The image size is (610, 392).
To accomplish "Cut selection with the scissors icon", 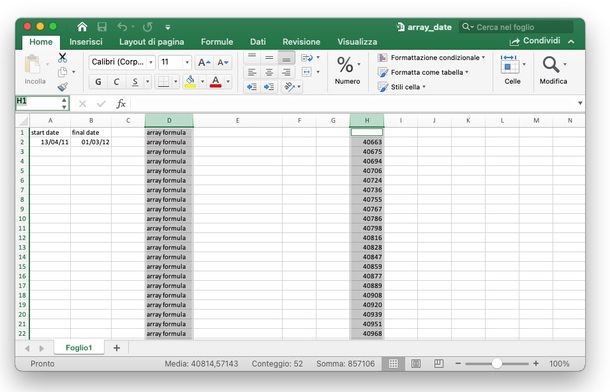I will (62, 58).
